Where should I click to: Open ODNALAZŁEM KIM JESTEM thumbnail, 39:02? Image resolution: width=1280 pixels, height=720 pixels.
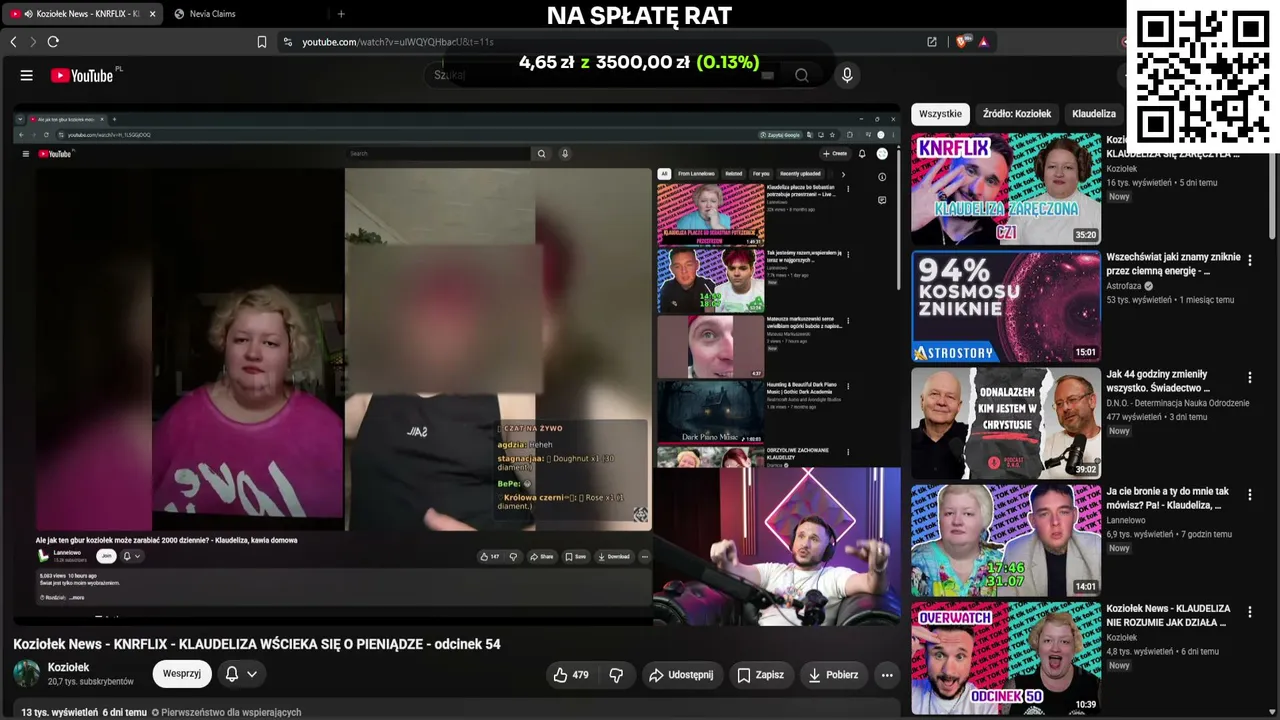1006,424
